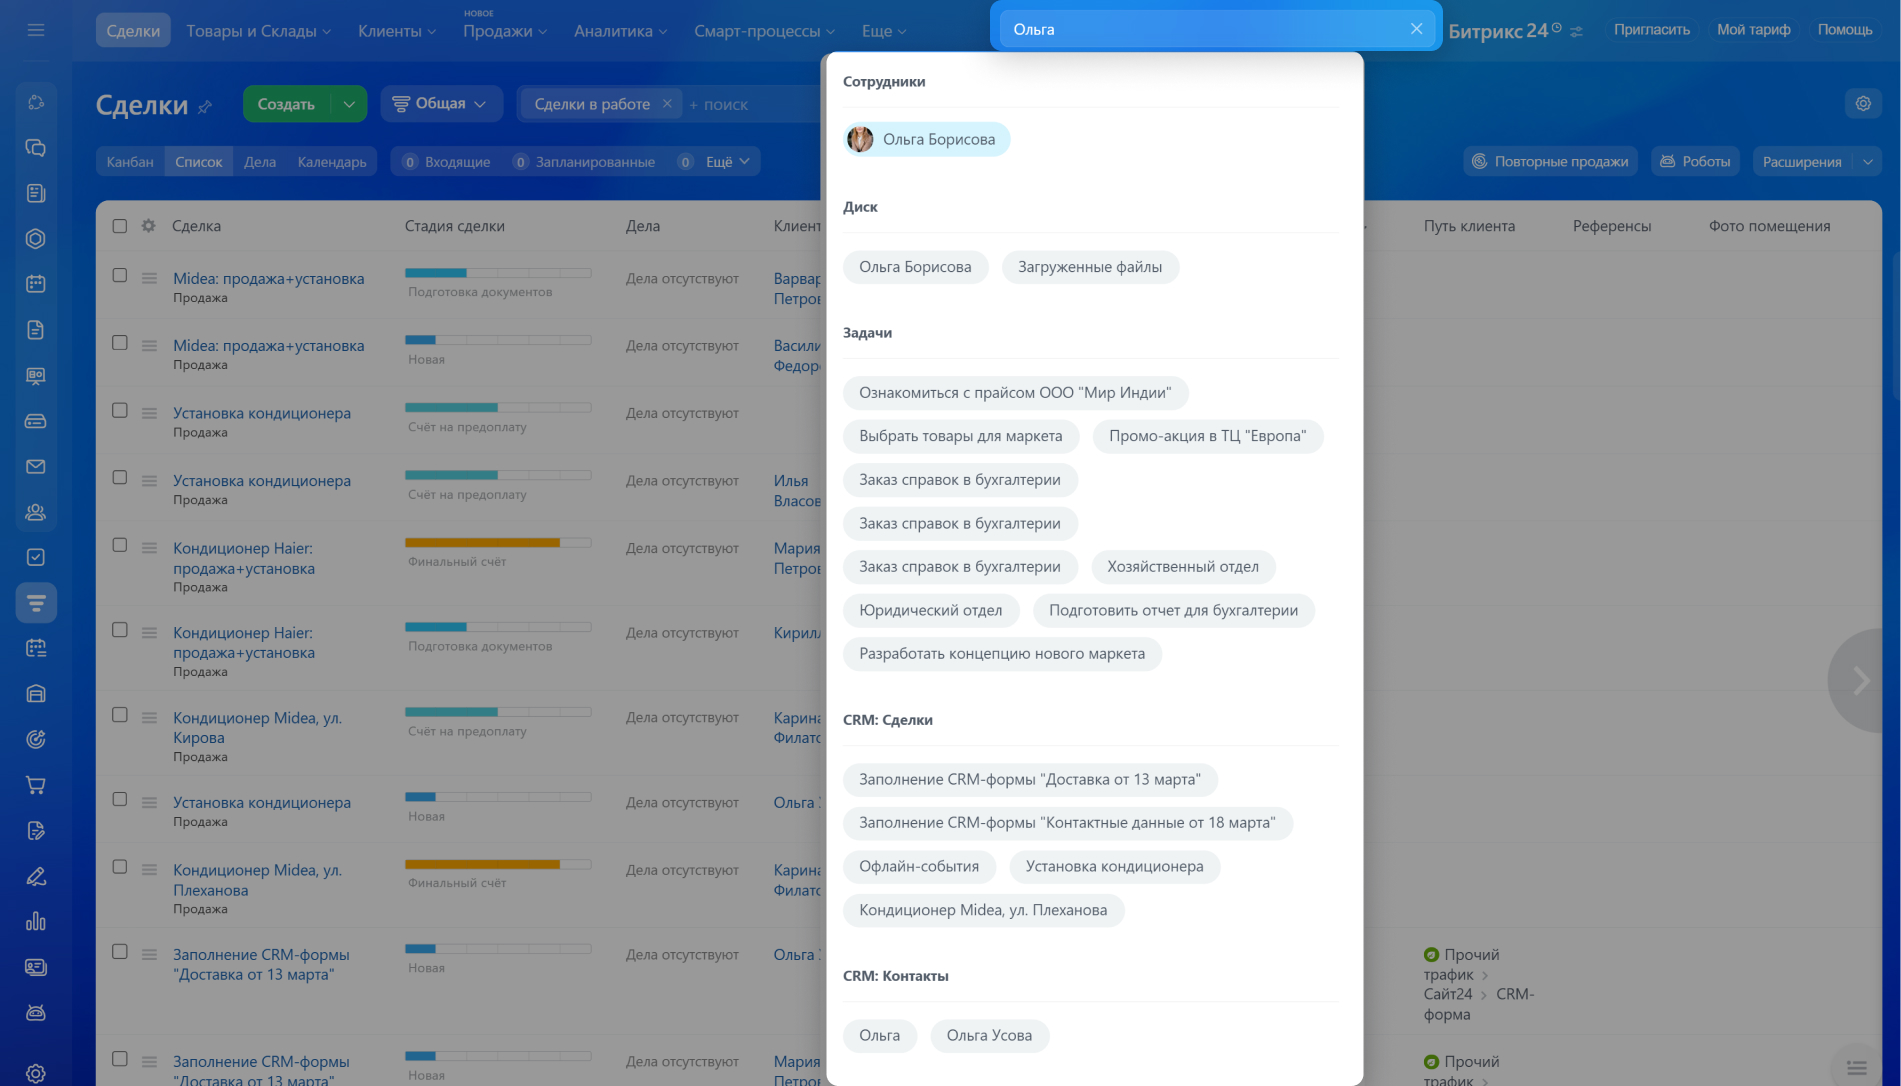Open the CRM funnel icon in sidebar
1901x1086 pixels.
point(36,603)
